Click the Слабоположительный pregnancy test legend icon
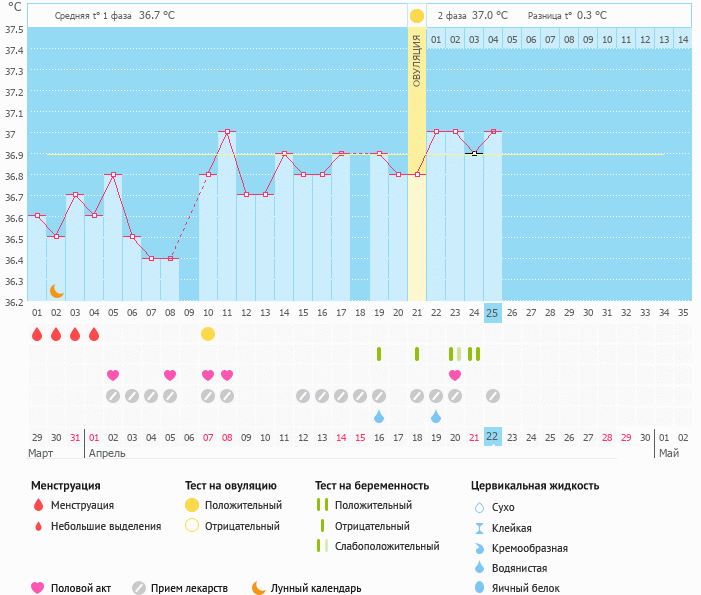This screenshot has width=701, height=595. point(322,546)
